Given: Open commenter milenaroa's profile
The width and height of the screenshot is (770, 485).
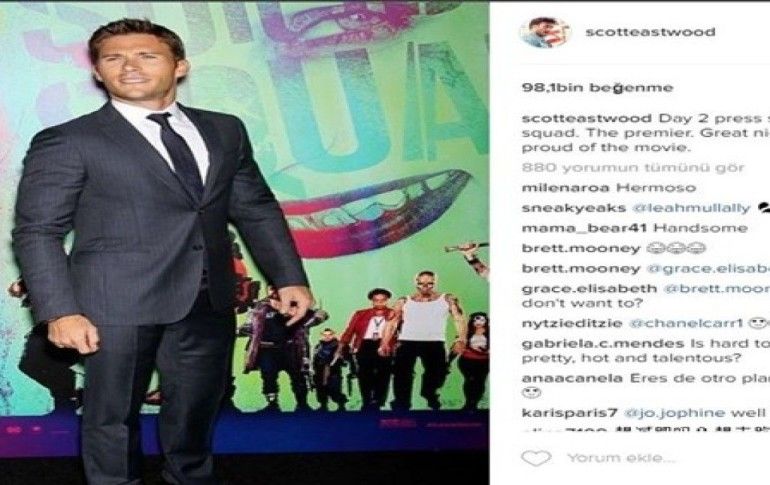Looking at the screenshot, I should [566, 188].
